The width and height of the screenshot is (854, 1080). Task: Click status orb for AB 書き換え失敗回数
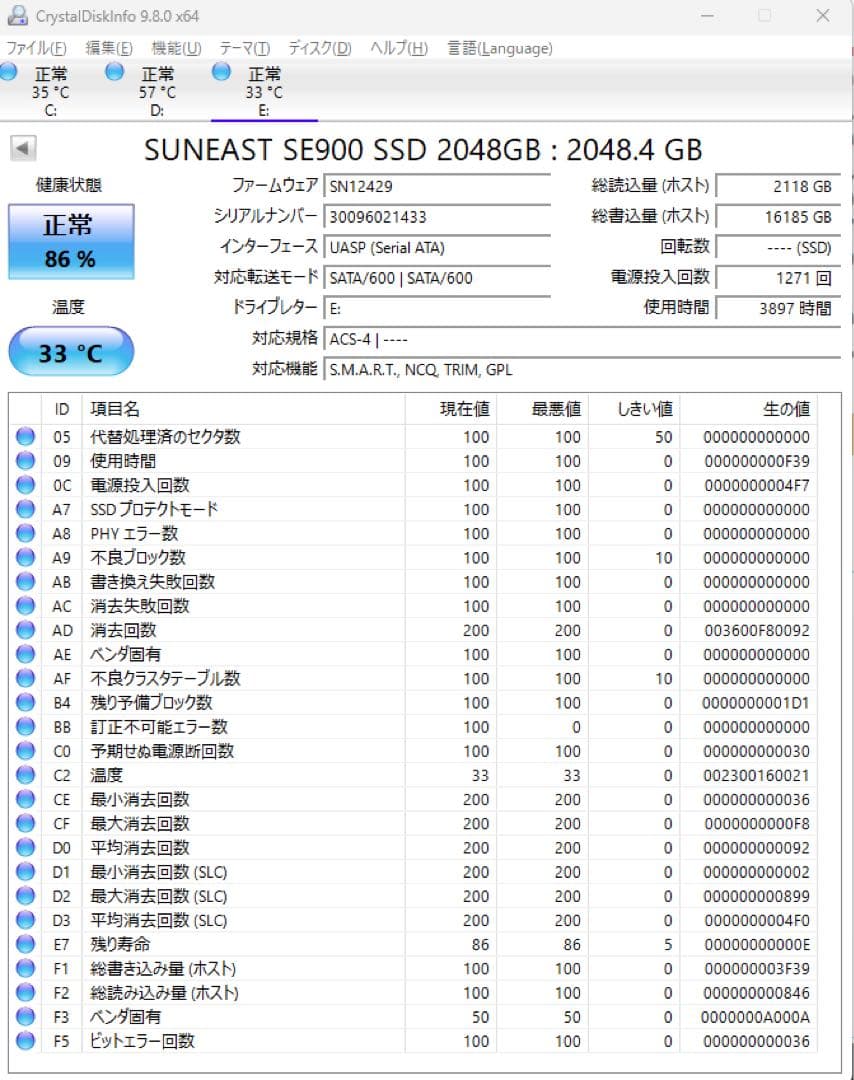tap(25, 581)
